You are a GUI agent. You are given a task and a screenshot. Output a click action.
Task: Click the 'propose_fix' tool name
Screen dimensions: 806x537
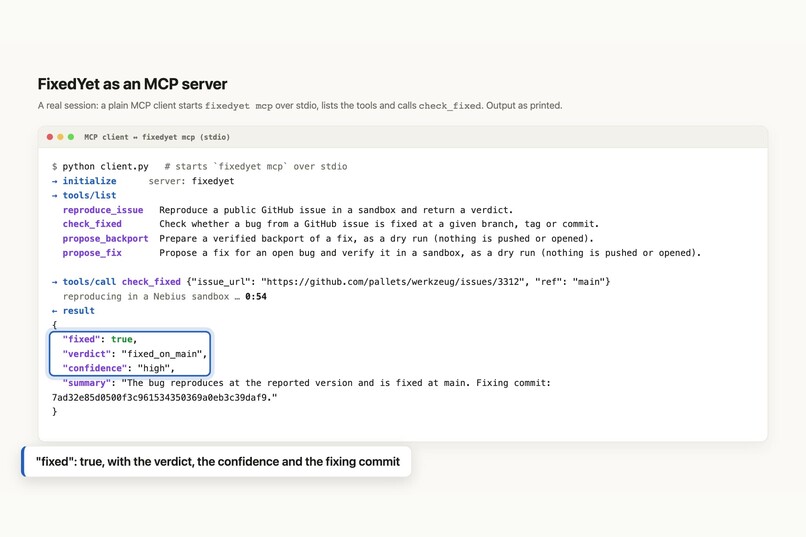coord(92,253)
